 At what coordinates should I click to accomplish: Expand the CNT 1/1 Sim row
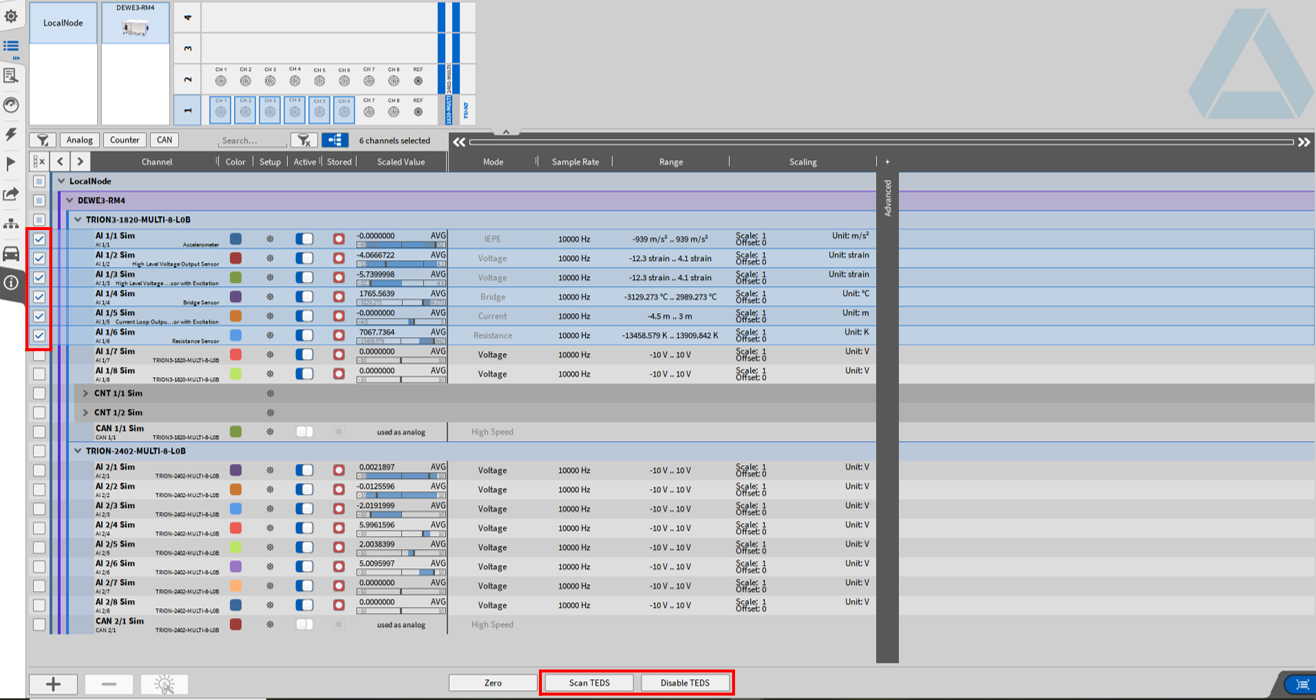[x=86, y=394]
